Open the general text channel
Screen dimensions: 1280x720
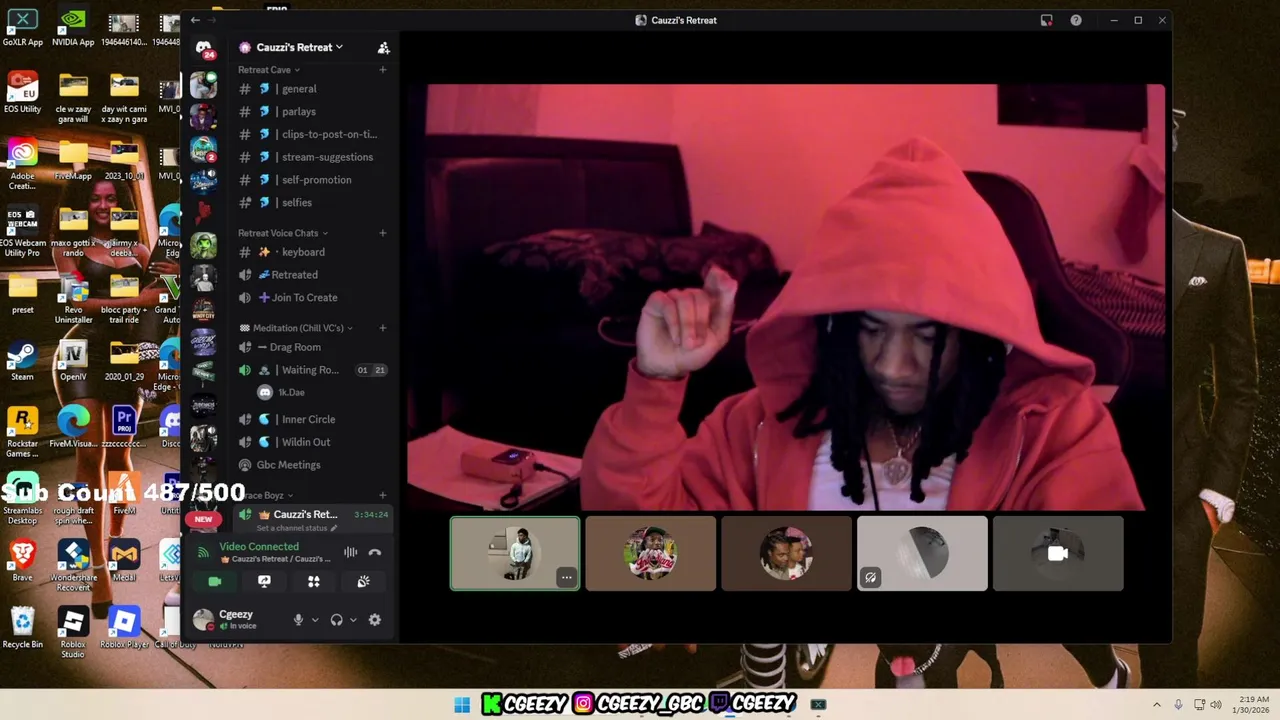point(313,89)
